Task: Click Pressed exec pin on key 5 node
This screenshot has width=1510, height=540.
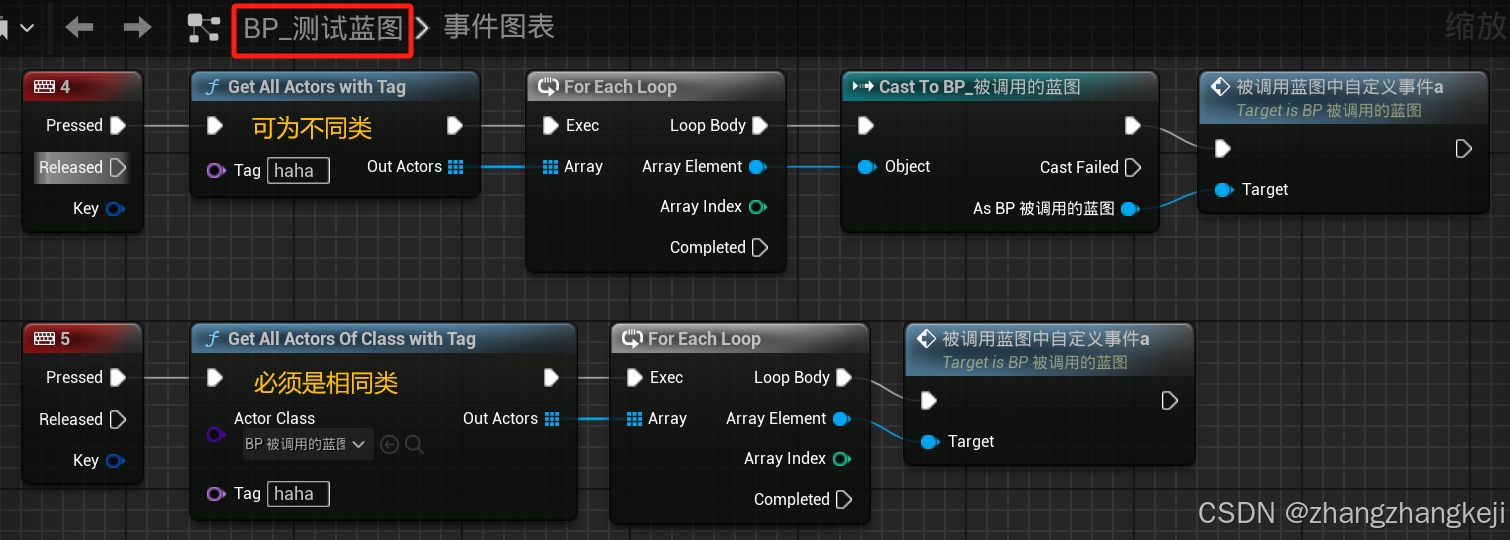Action: pos(118,377)
